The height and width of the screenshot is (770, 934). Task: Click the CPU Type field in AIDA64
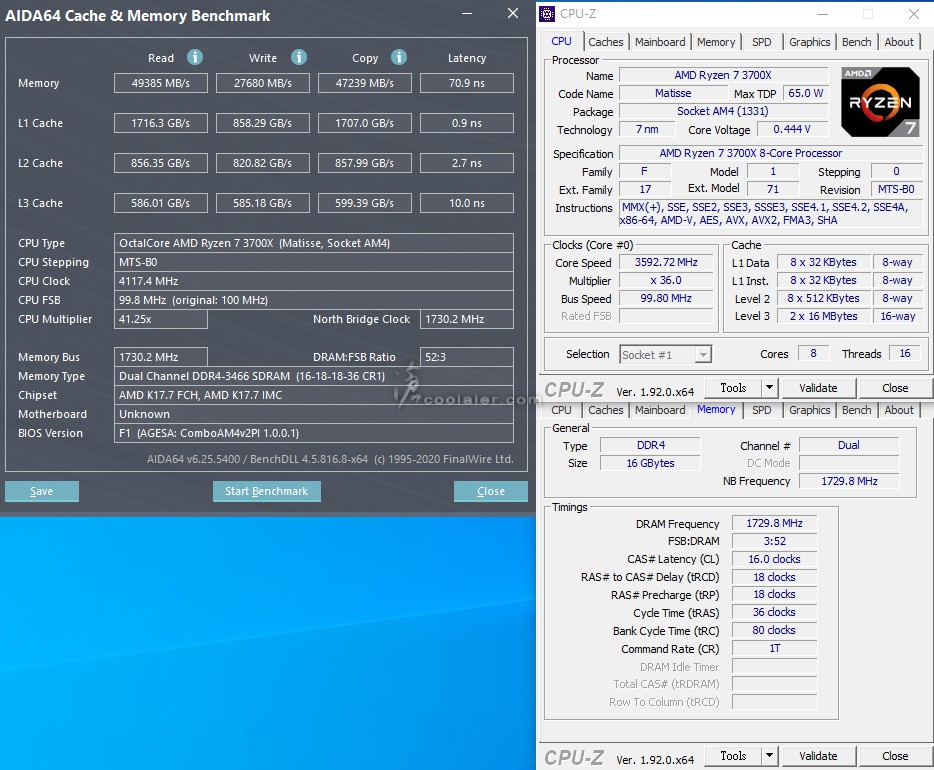314,243
